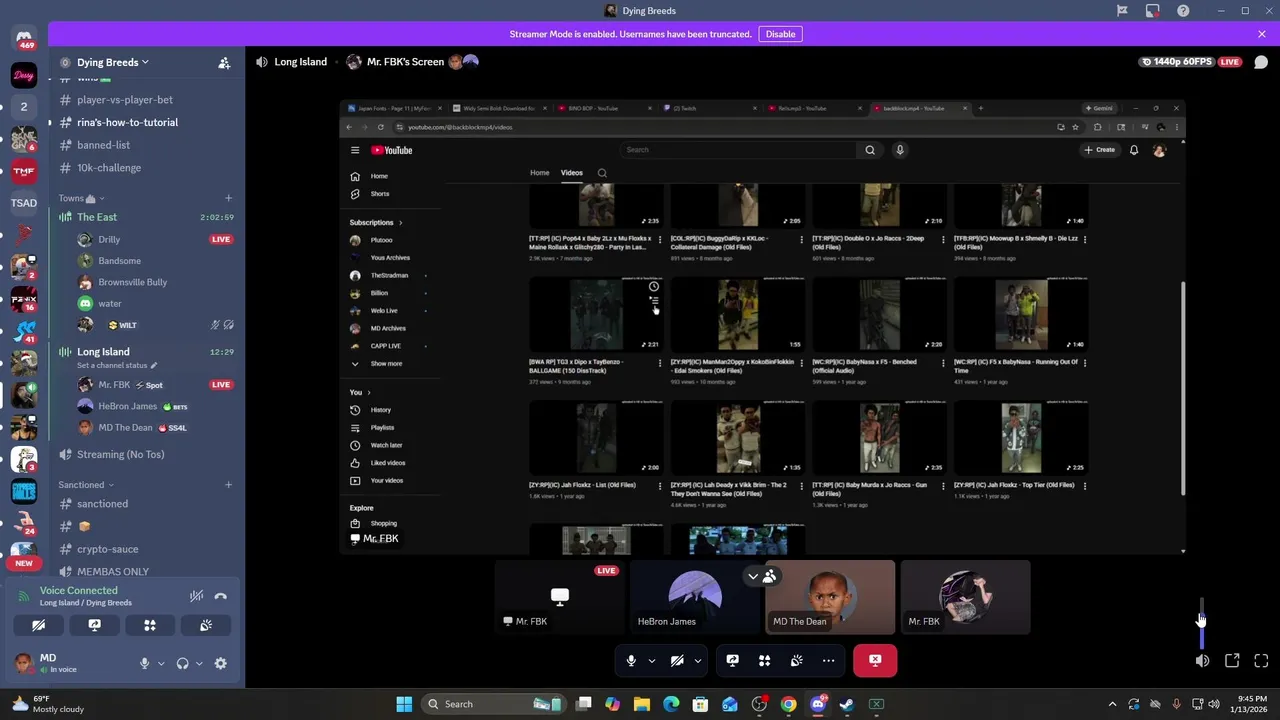This screenshot has width=1280, height=720.
Task: Expand microphone options in call control bar
Action: click(x=652, y=660)
